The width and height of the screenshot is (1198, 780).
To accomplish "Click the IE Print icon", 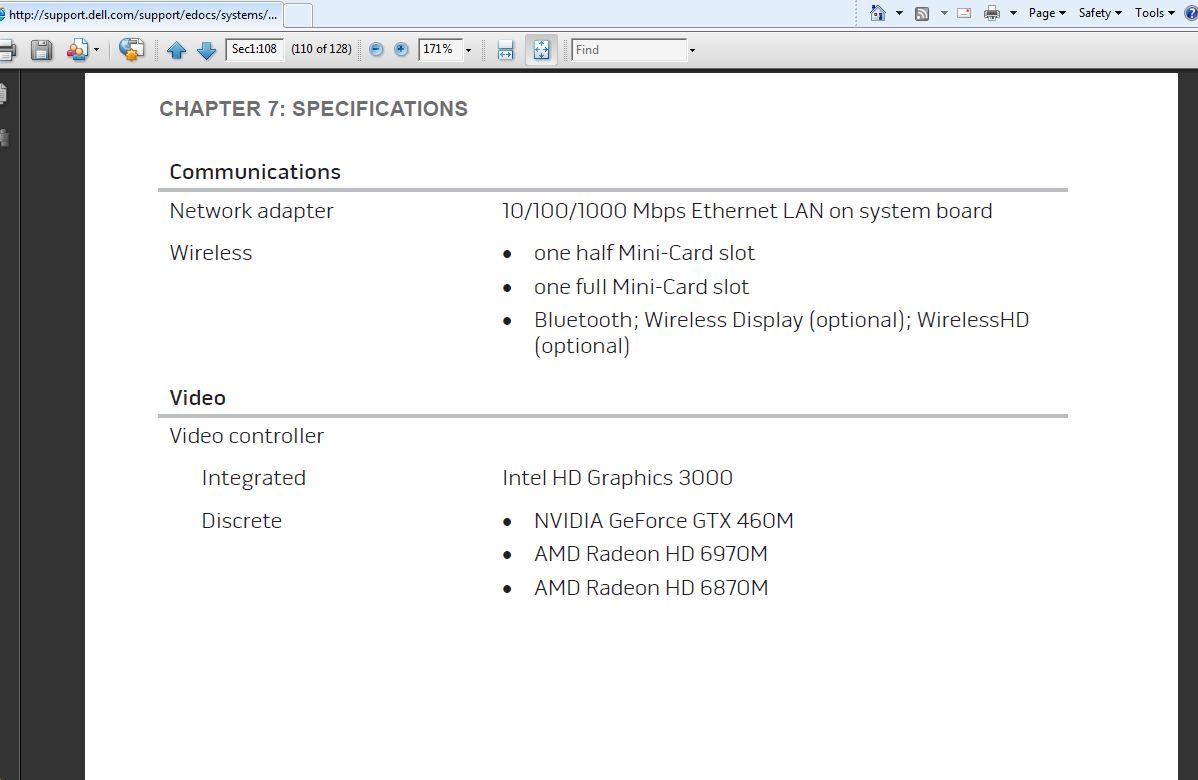I will pos(992,13).
